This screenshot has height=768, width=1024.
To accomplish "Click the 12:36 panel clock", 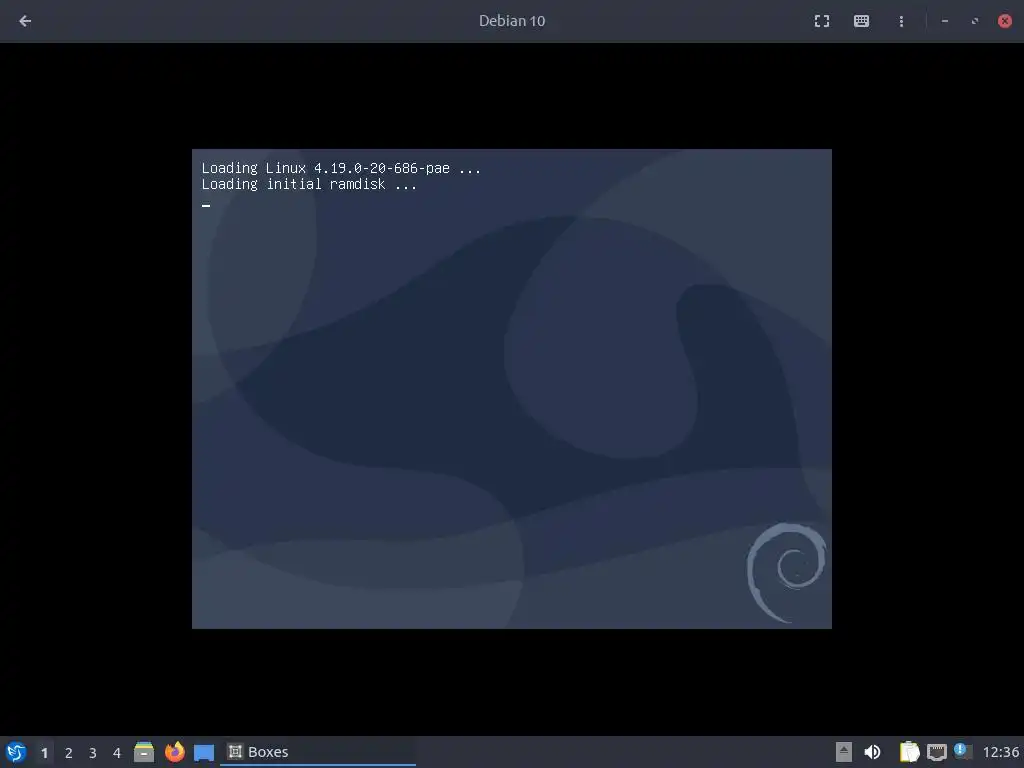I will tap(1000, 752).
